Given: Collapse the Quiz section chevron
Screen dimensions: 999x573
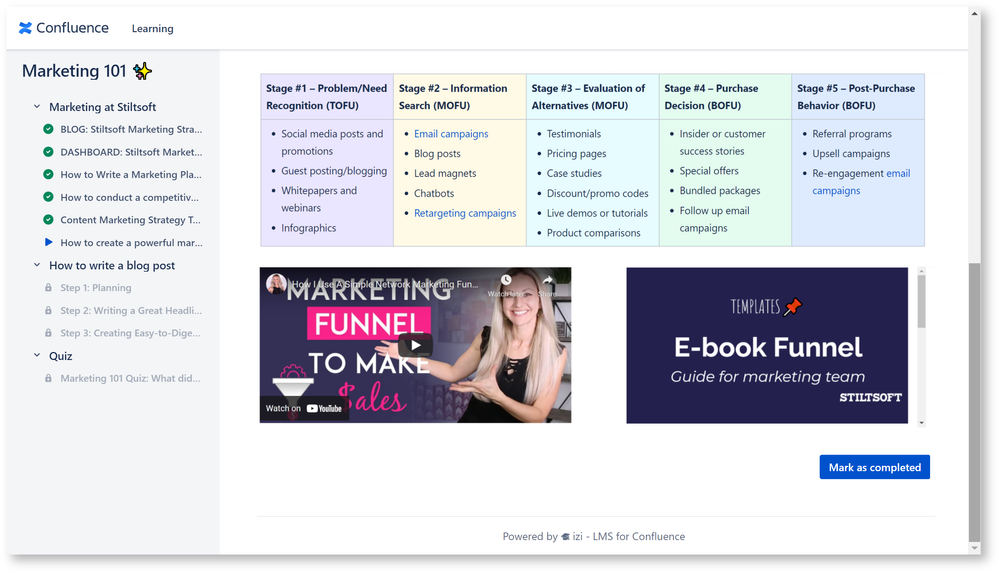Looking at the screenshot, I should click(x=37, y=356).
